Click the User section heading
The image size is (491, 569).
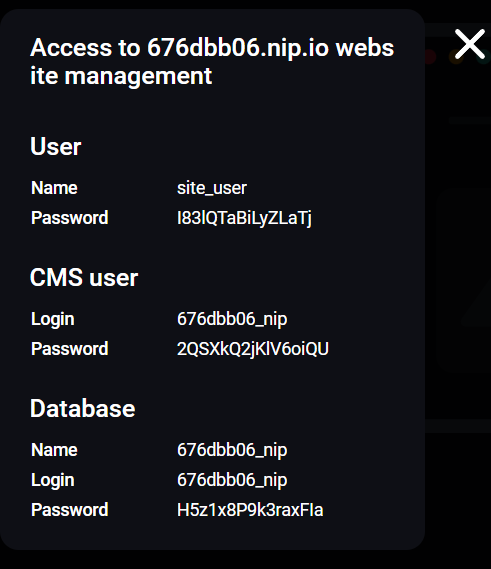coord(56,147)
